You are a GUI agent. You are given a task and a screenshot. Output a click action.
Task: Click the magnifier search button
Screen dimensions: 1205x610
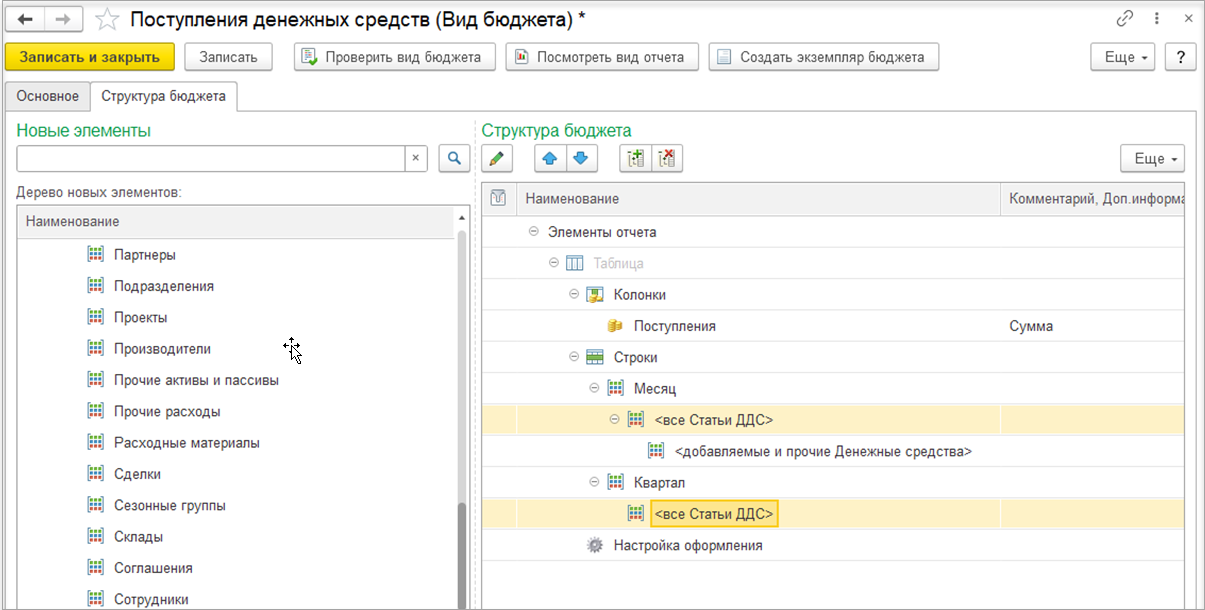pos(453,158)
